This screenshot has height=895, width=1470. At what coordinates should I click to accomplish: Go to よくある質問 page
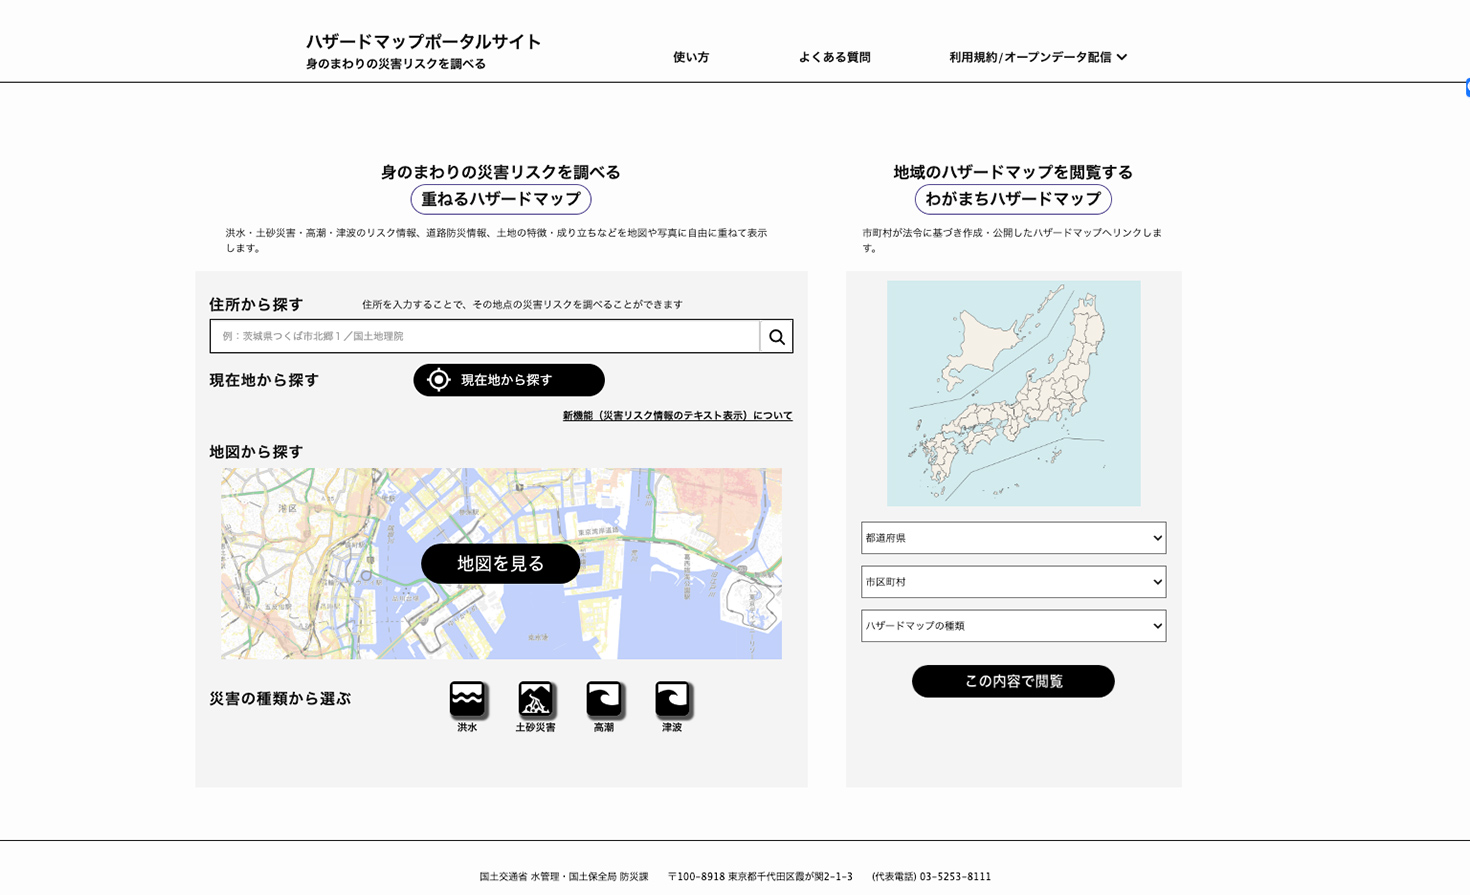pyautogui.click(x=834, y=57)
